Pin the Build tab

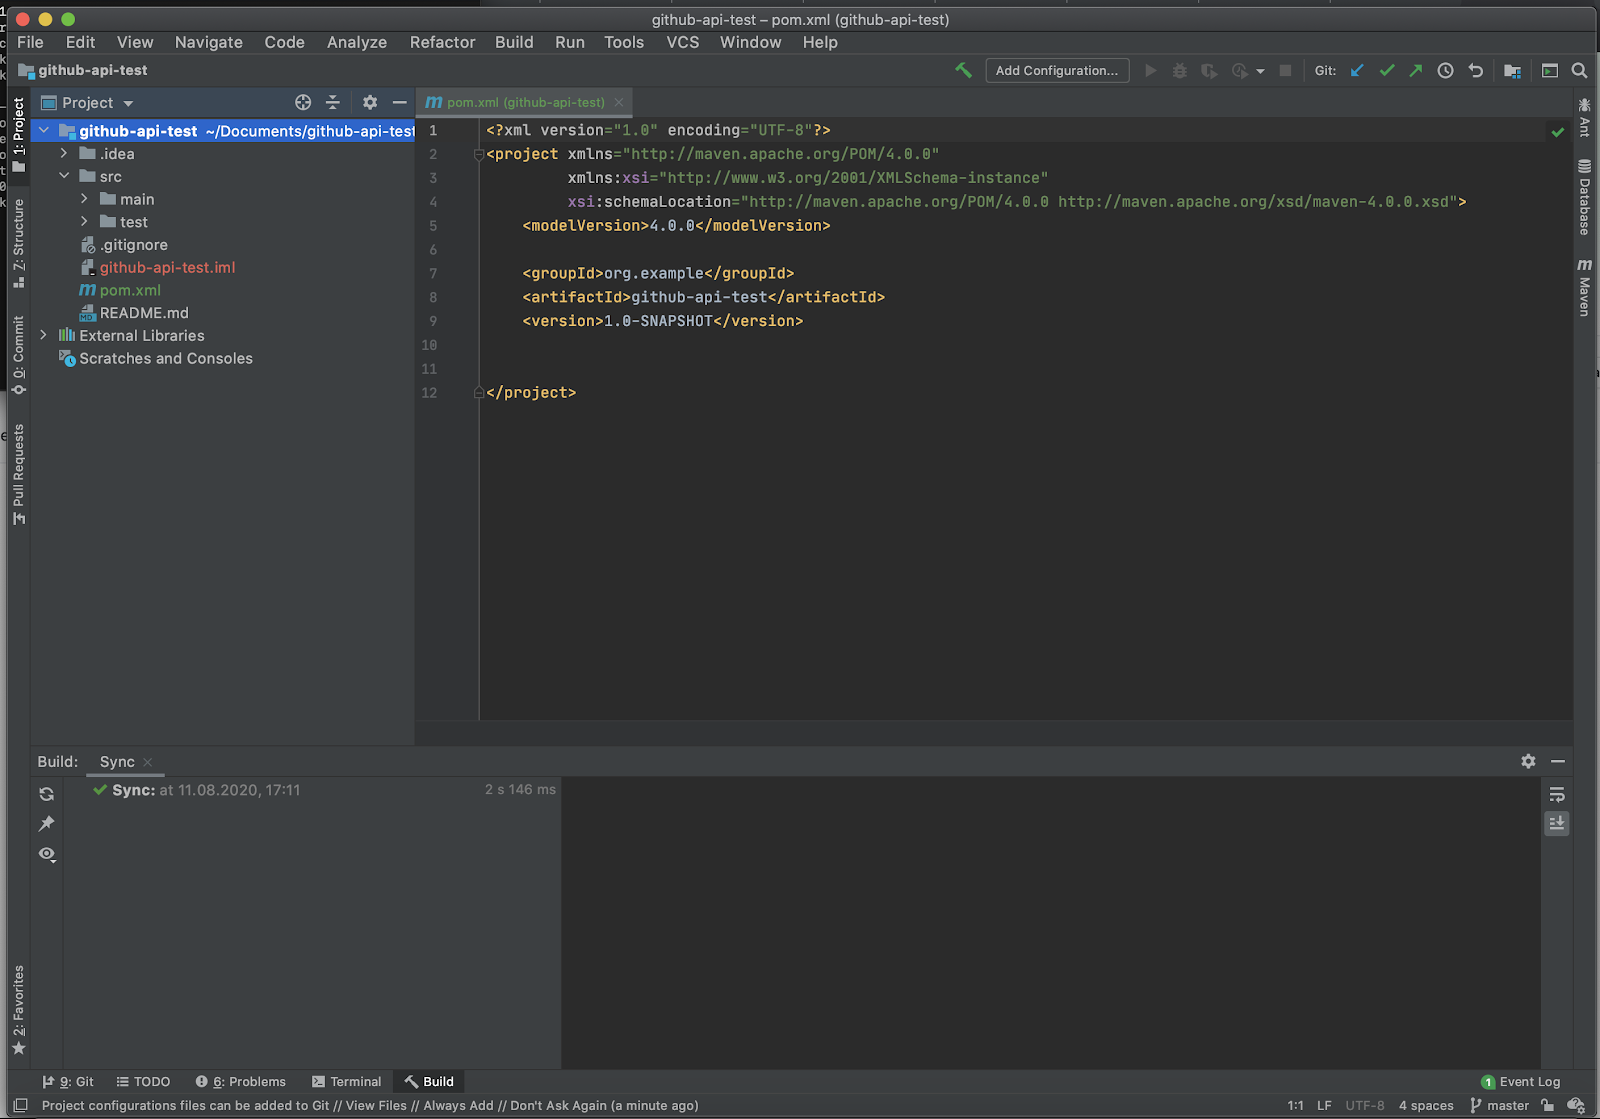tap(46, 824)
